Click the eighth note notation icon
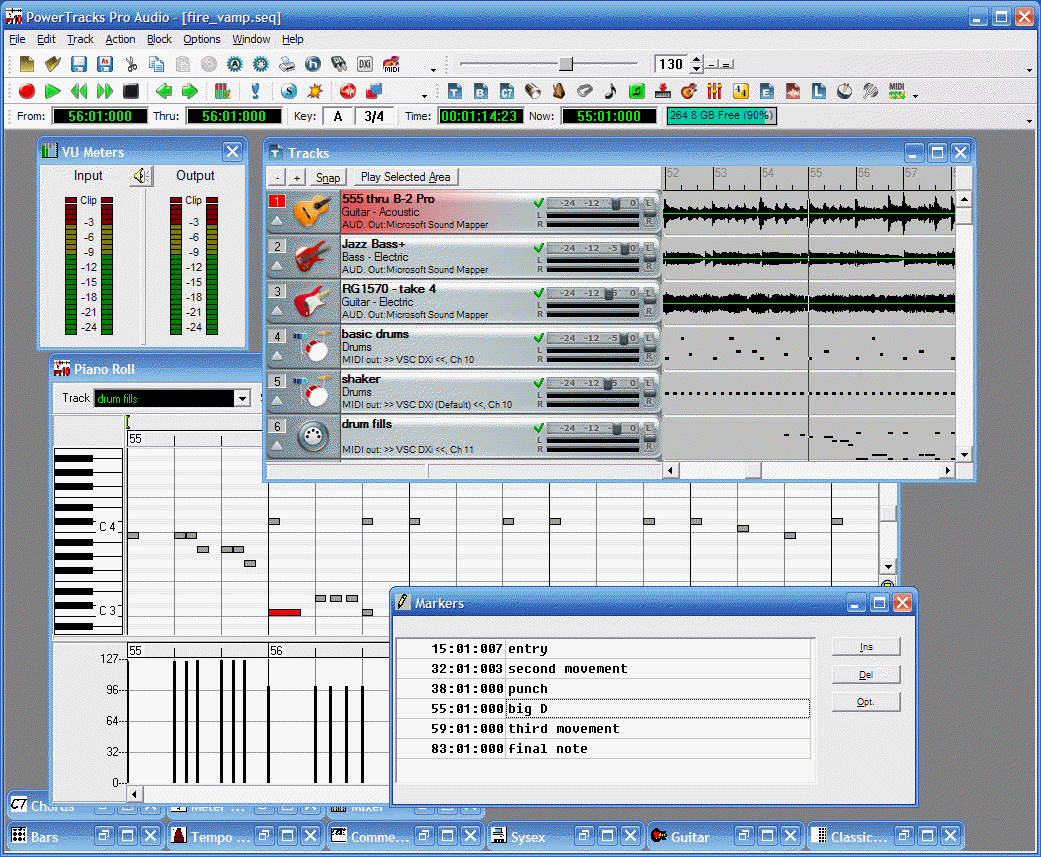Screen dimensions: 1041x857 coord(610,91)
